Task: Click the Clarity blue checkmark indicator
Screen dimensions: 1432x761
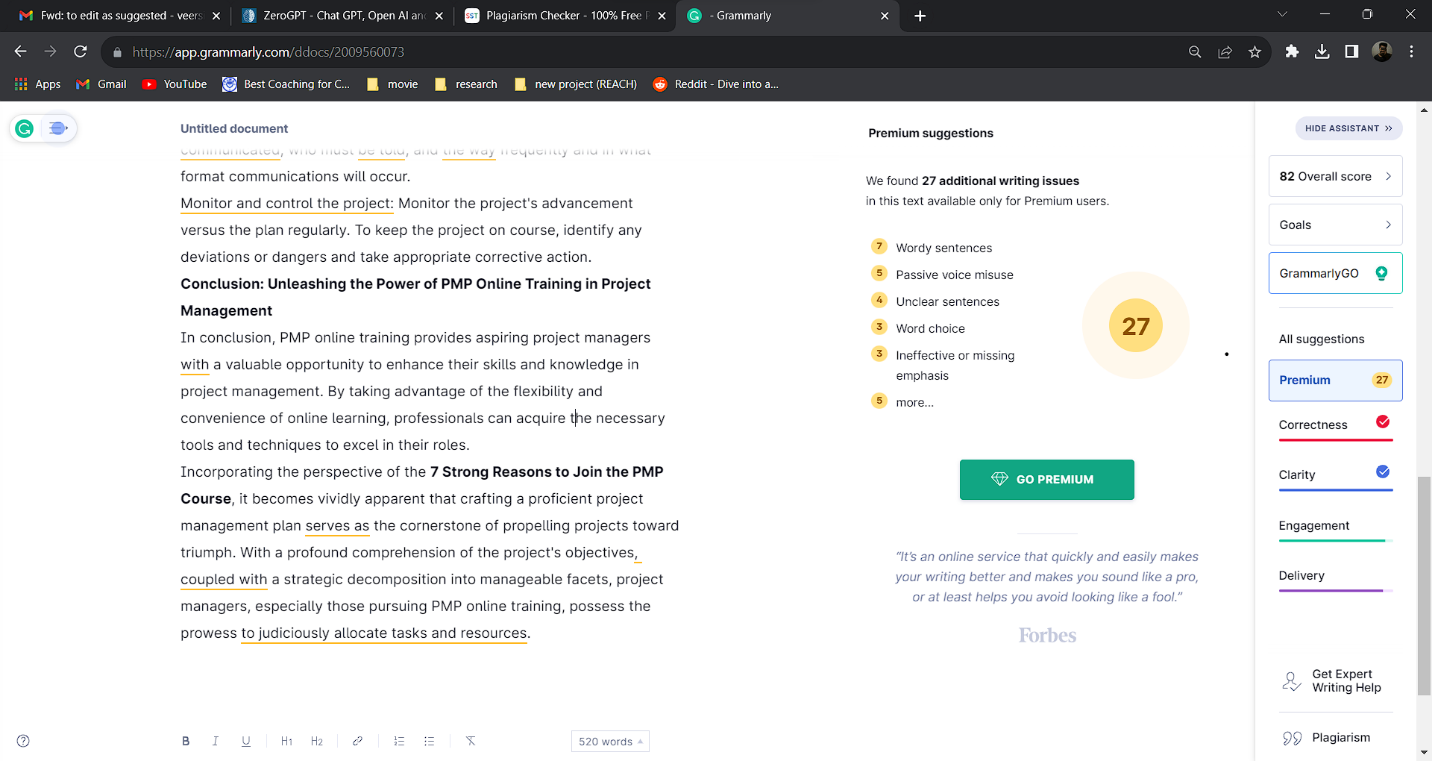Action: tap(1383, 471)
